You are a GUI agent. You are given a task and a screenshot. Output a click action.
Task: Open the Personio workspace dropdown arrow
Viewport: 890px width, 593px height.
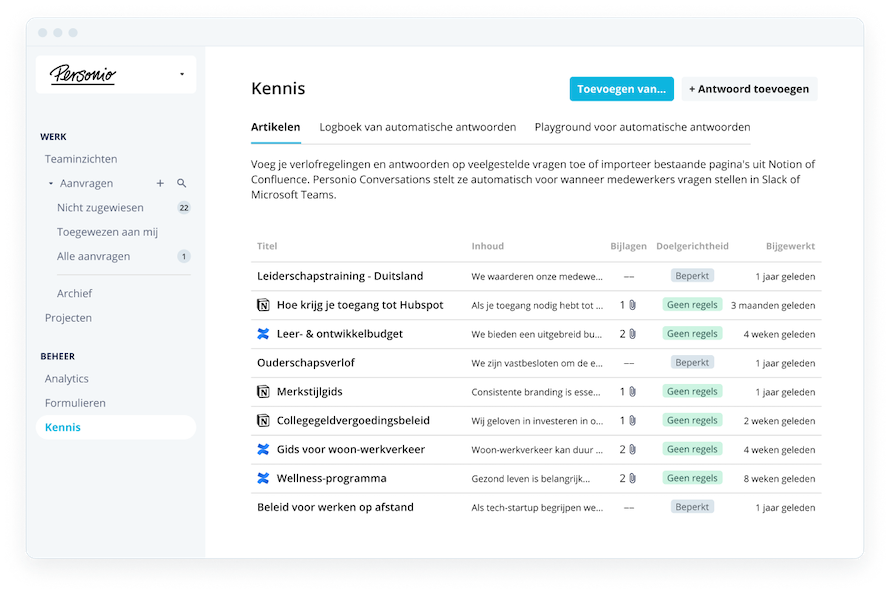(182, 74)
